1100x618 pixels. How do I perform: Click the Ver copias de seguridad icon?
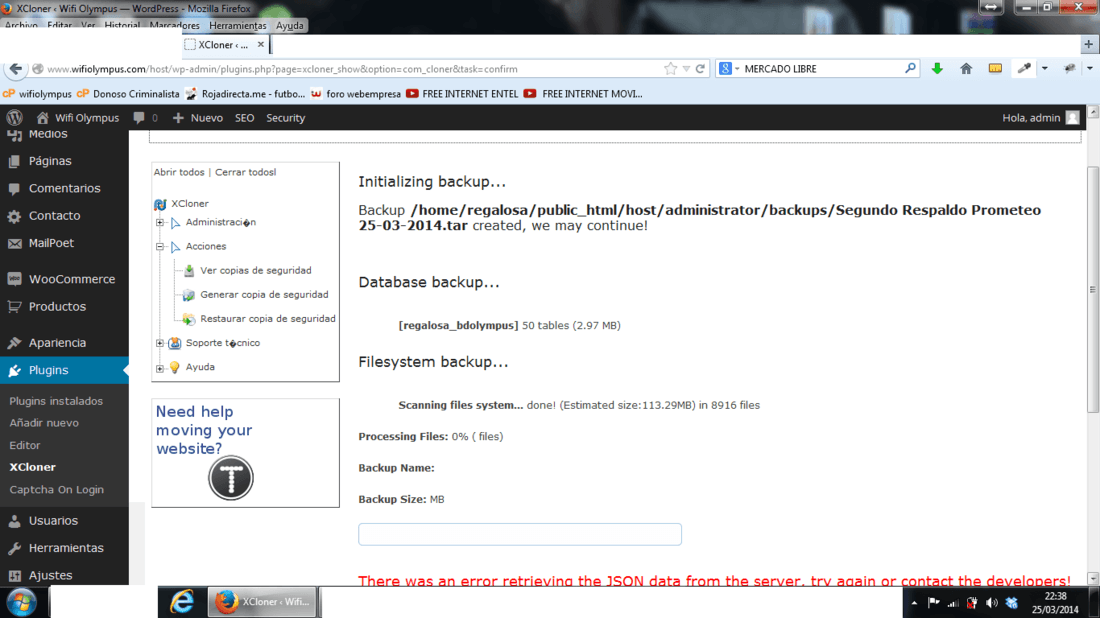(189, 271)
